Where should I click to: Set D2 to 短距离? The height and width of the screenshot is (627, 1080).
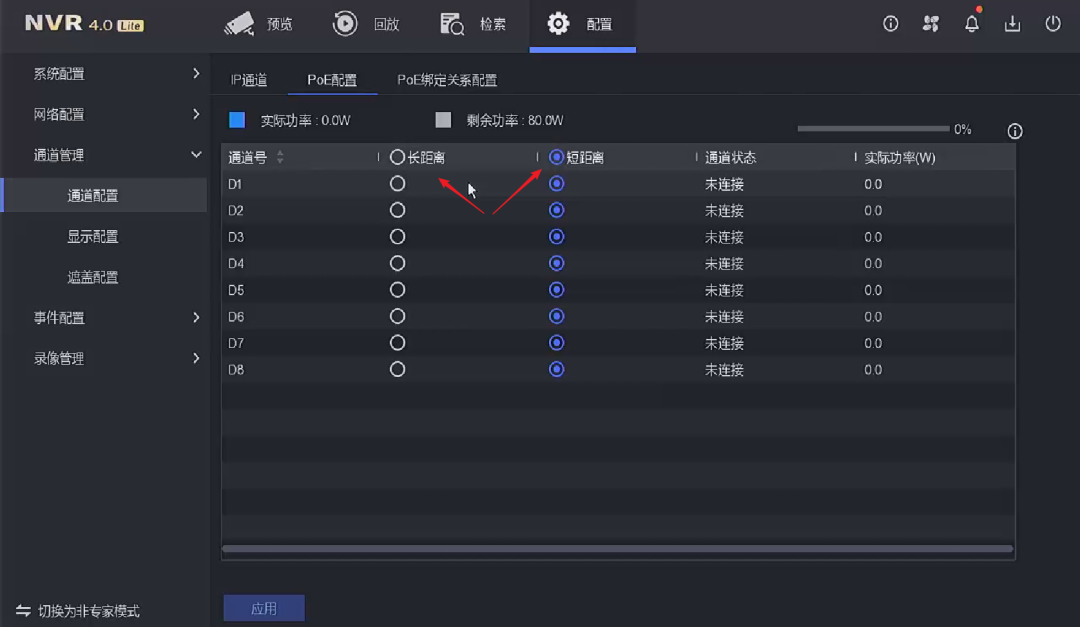pos(557,210)
